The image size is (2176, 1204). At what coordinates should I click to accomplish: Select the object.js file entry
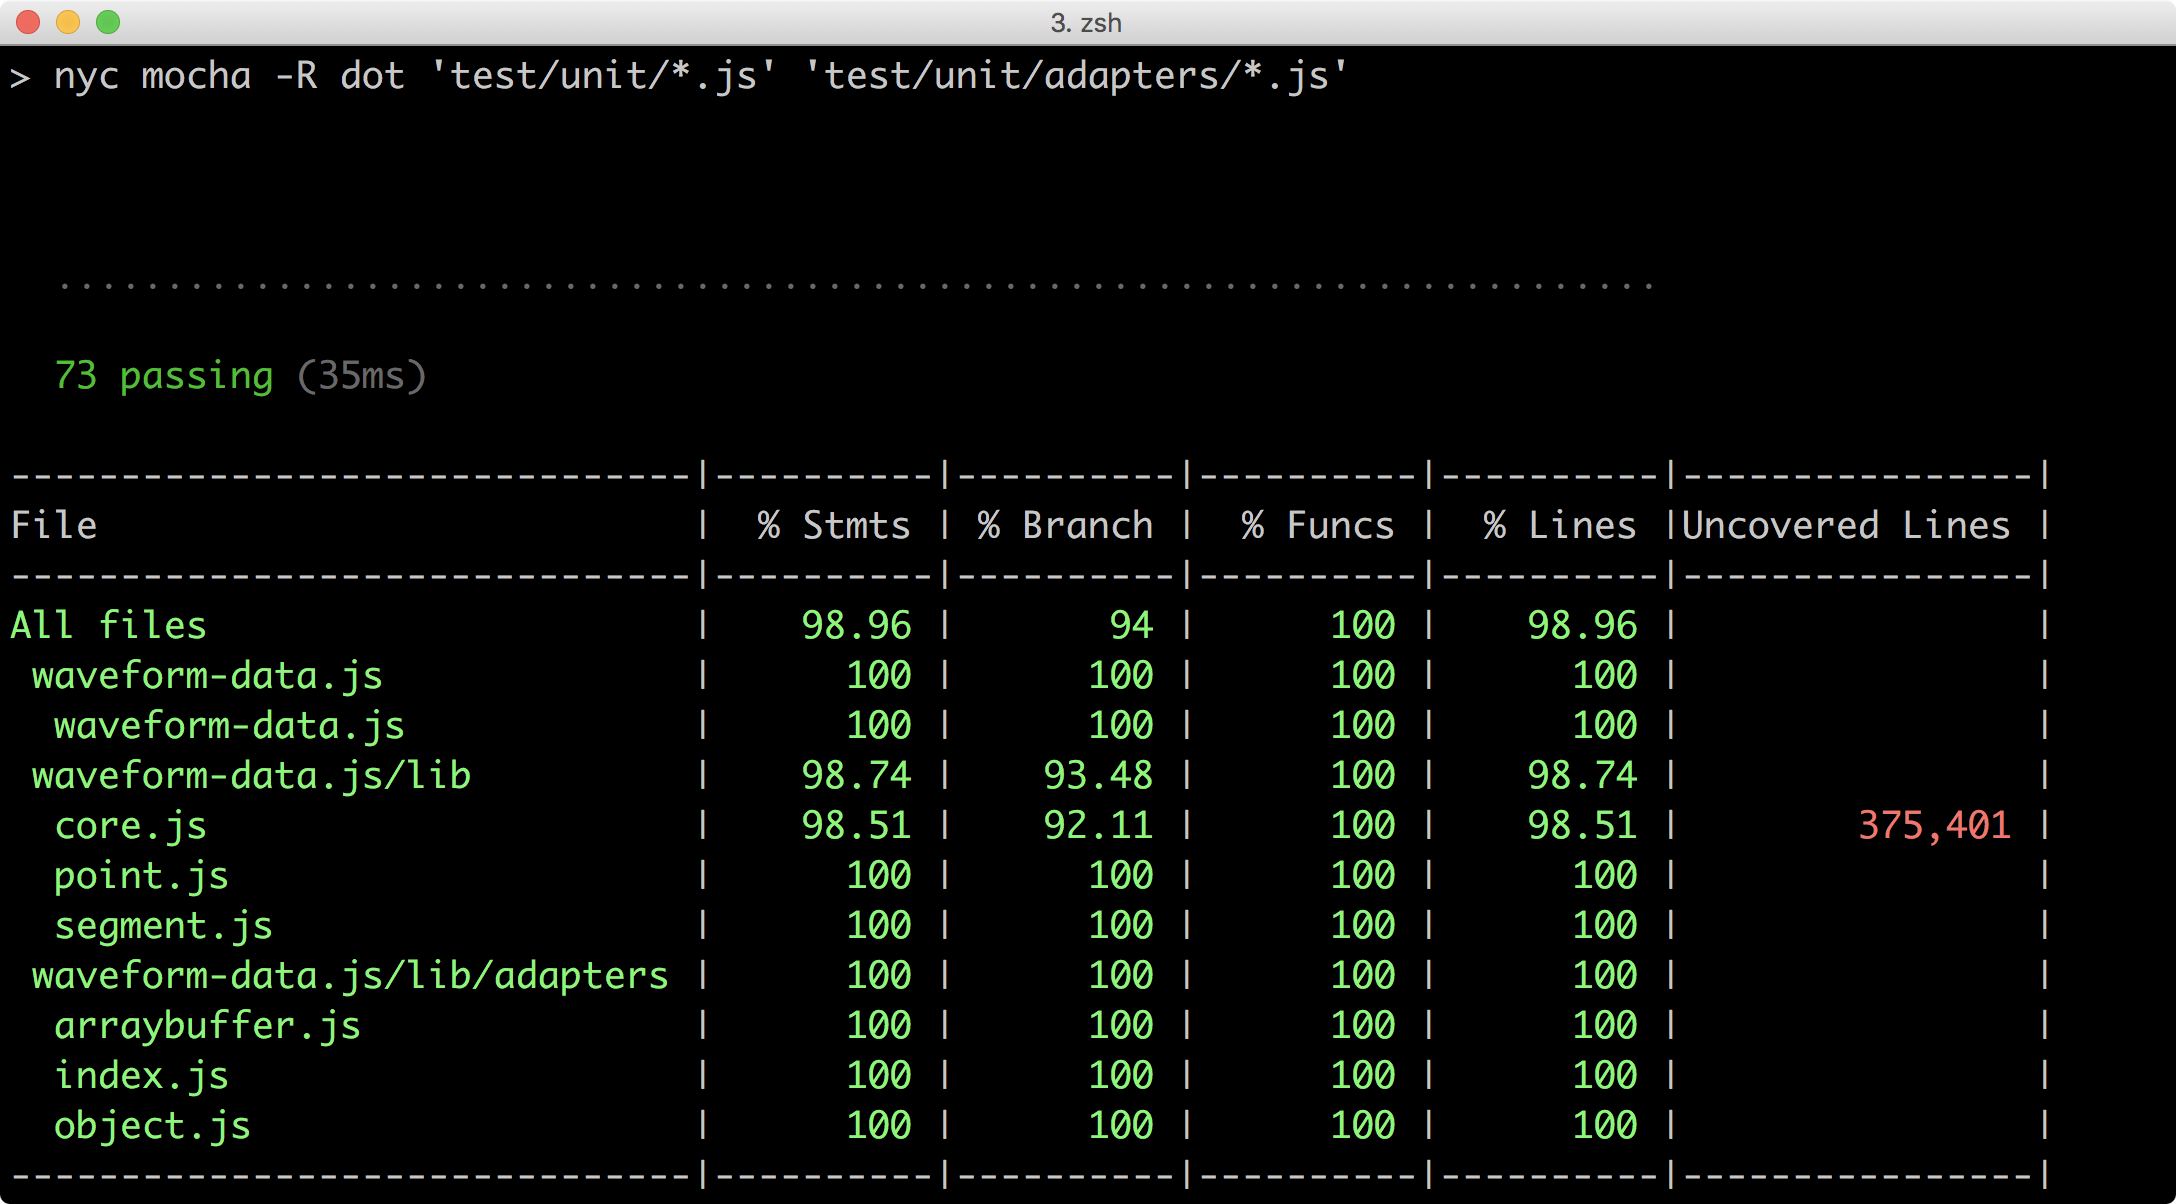pos(152,1125)
